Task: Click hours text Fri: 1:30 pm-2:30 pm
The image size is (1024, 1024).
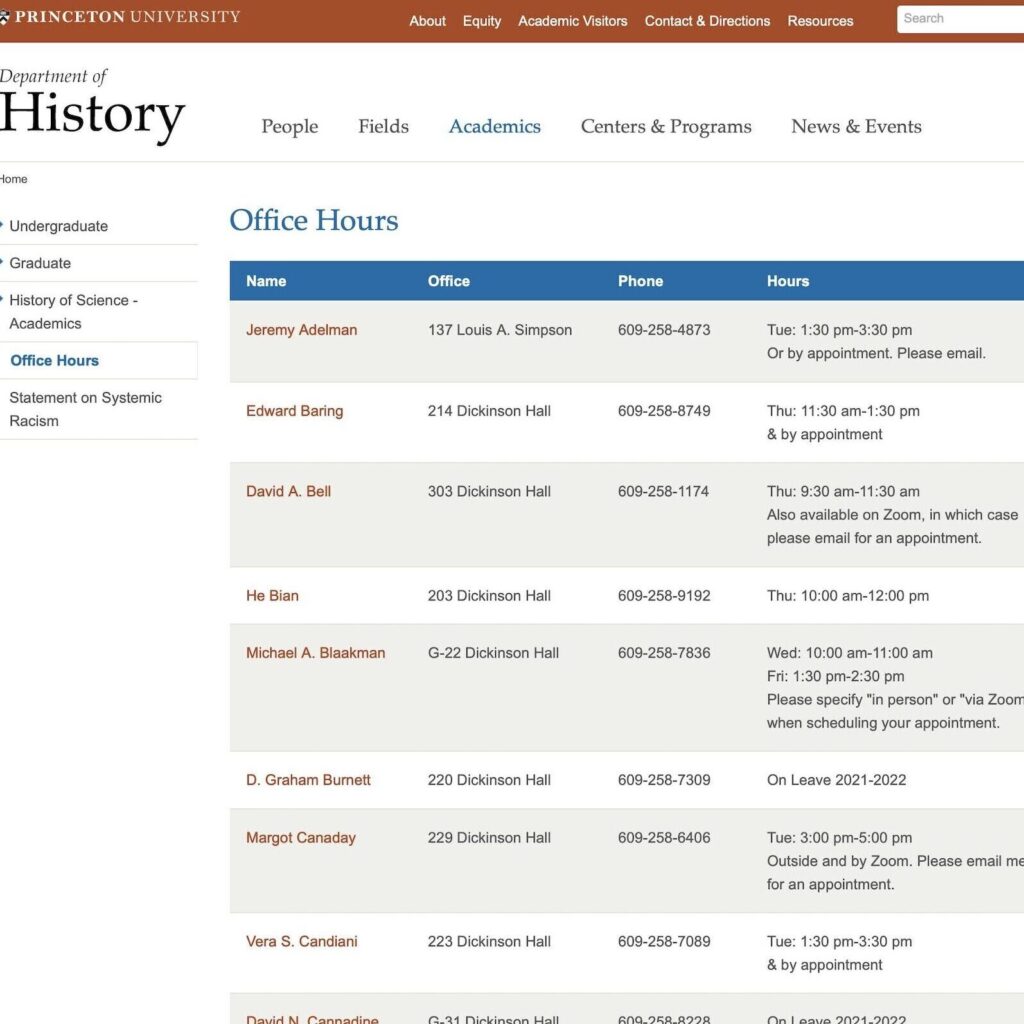Action: coord(835,676)
